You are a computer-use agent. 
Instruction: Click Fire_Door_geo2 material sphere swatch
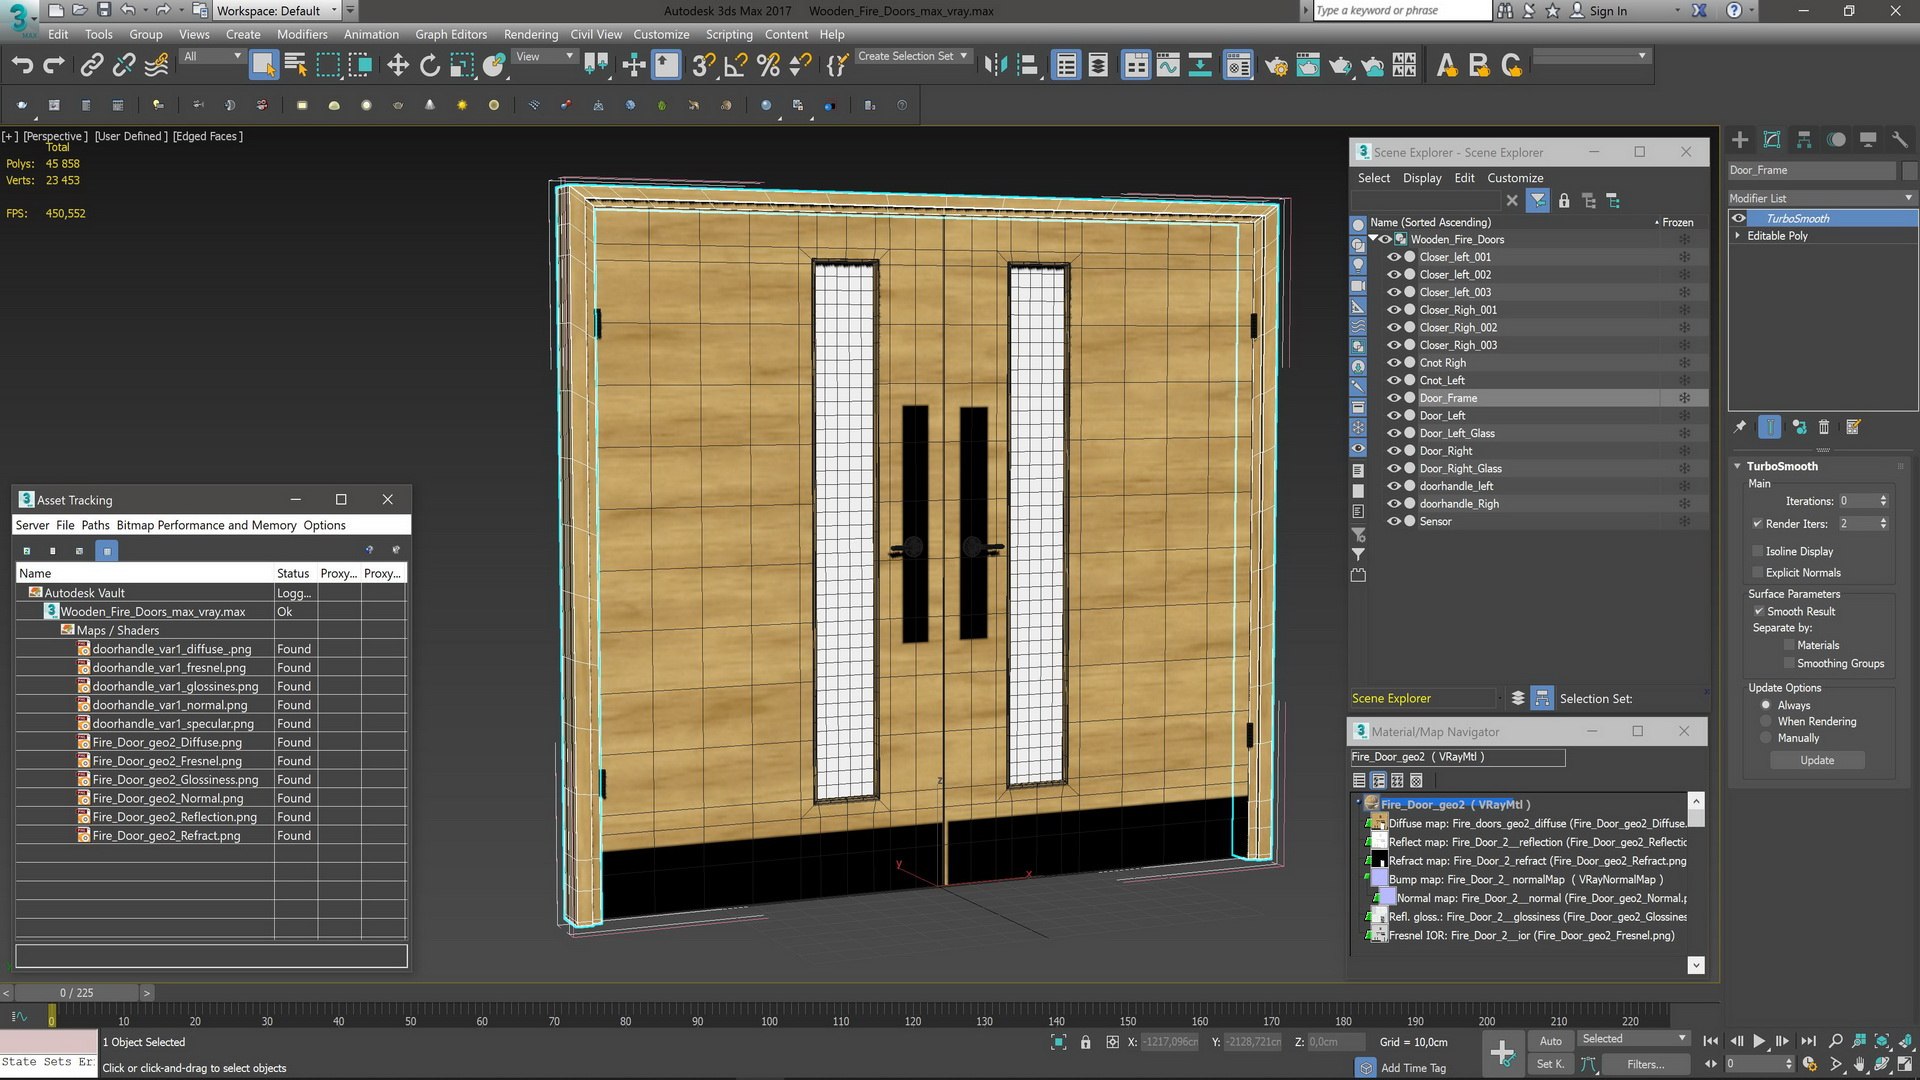[1371, 804]
